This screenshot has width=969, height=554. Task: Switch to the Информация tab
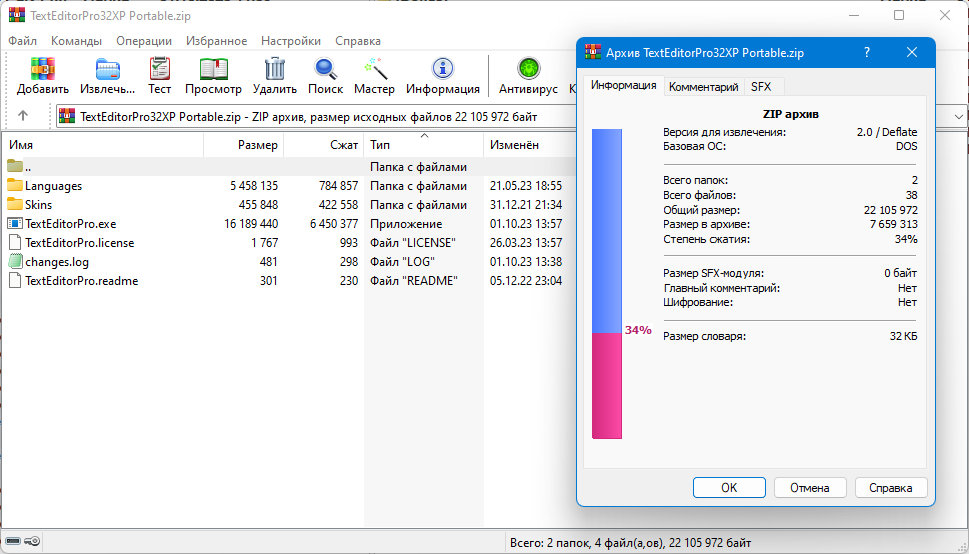(624, 85)
